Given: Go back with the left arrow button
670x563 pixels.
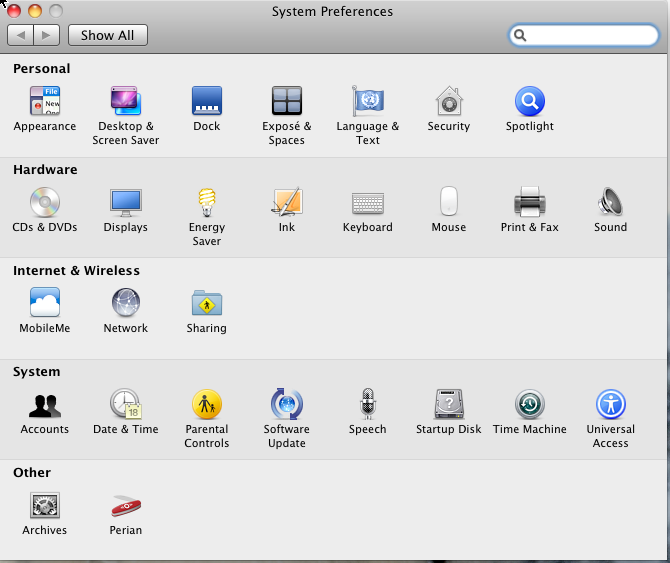Looking at the screenshot, I should 21,35.
